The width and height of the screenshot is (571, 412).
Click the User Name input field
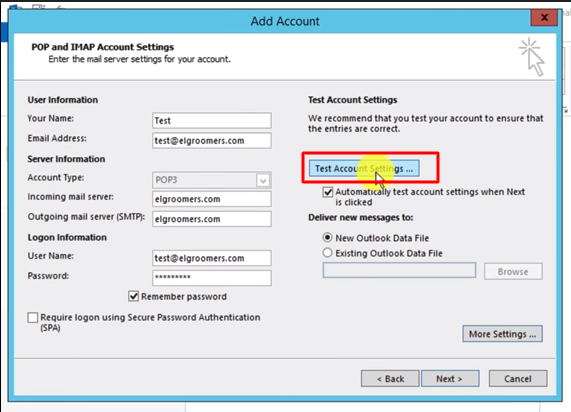(x=212, y=258)
